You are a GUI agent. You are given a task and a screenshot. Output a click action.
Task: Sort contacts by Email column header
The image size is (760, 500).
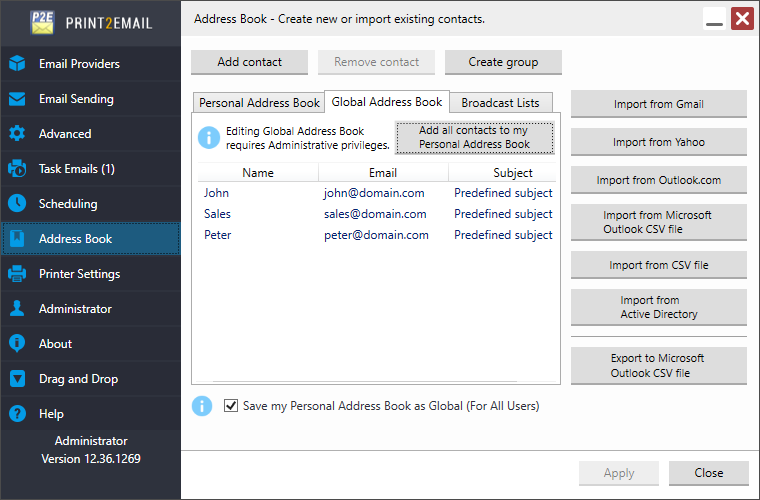coord(383,173)
